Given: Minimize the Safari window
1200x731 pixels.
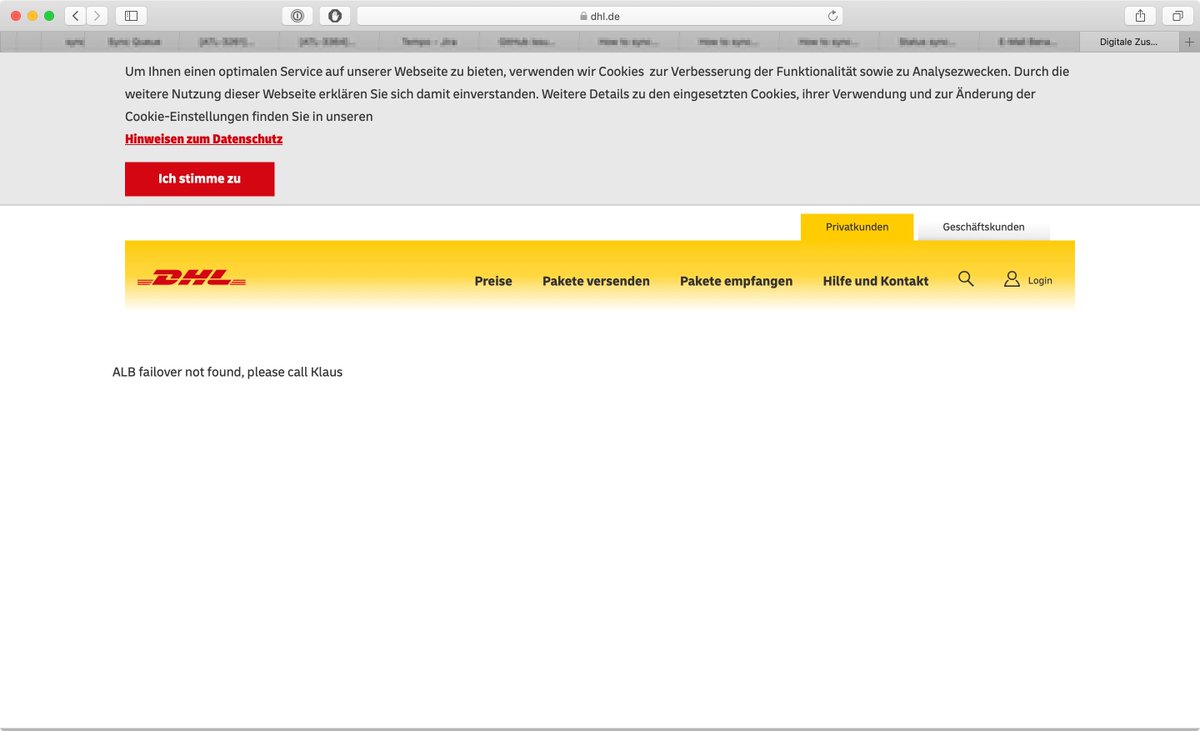Looking at the screenshot, I should (32, 16).
